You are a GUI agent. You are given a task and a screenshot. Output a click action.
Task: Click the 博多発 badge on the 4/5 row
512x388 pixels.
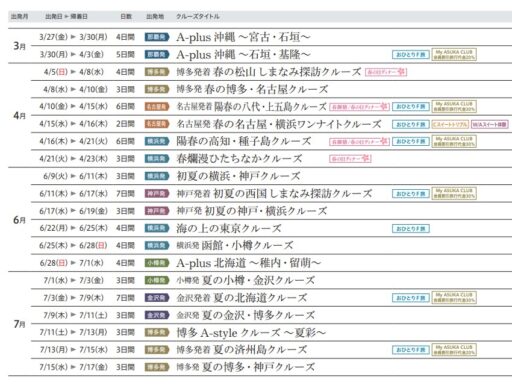pyautogui.click(x=157, y=72)
